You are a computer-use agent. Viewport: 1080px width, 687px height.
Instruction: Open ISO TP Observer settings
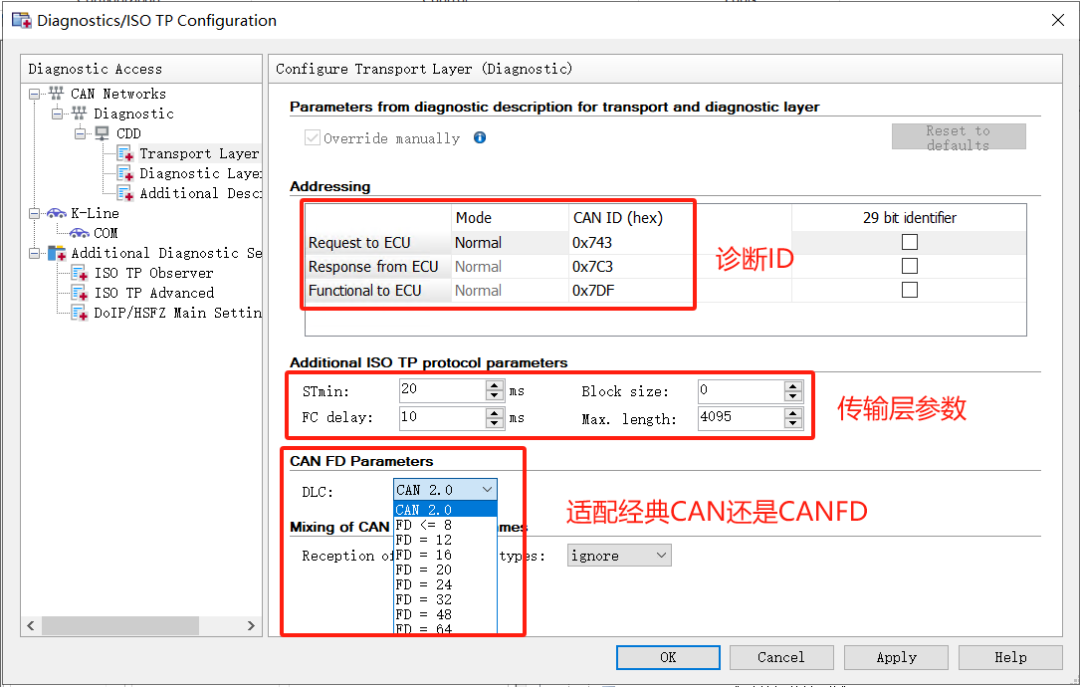tap(154, 273)
